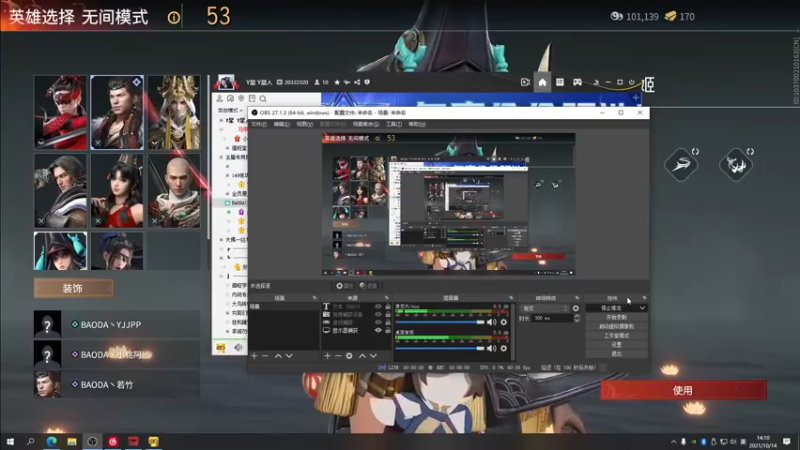Hide the 显示器捕获 source with its eye icon
Image resolution: width=800 pixels, height=450 pixels.
pos(378,330)
